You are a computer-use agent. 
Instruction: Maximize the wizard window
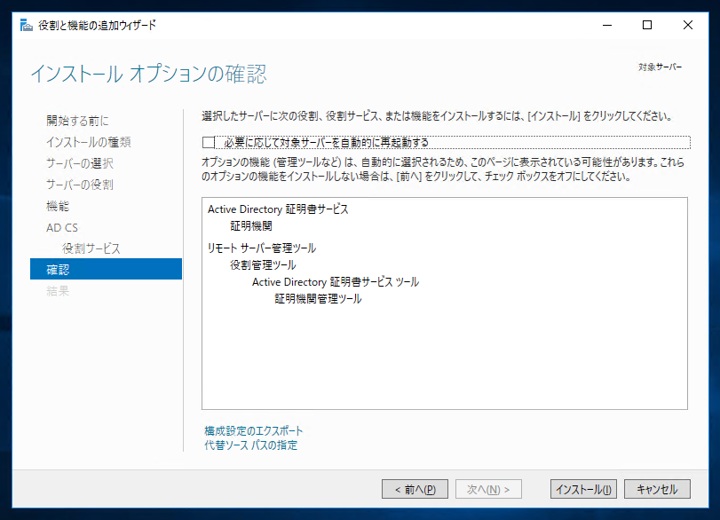pyautogui.click(x=647, y=25)
